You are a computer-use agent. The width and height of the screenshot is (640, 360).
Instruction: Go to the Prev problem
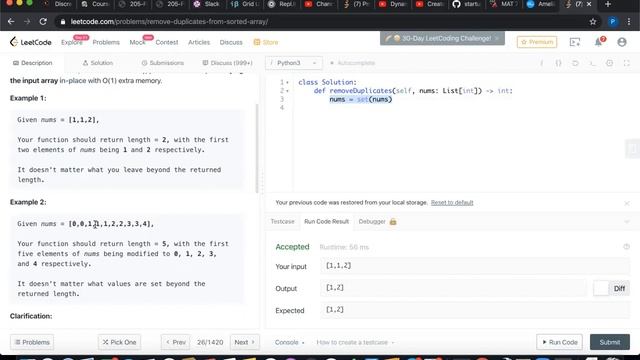[176, 342]
